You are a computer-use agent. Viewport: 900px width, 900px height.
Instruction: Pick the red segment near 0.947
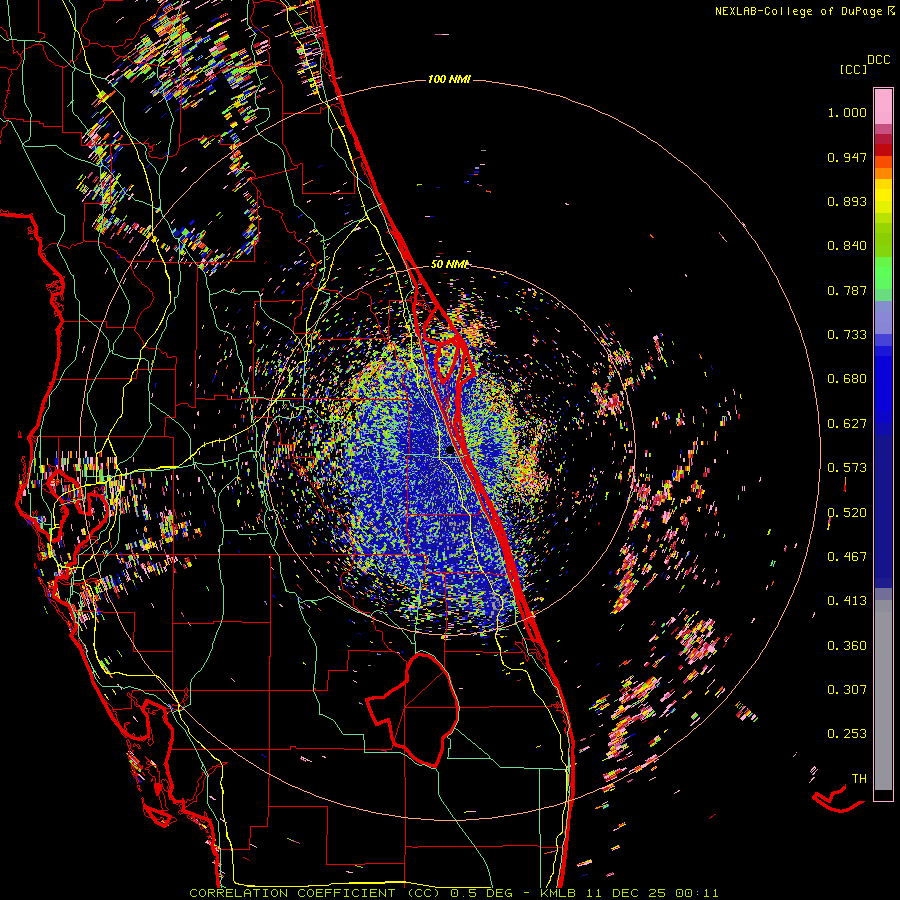883,150
